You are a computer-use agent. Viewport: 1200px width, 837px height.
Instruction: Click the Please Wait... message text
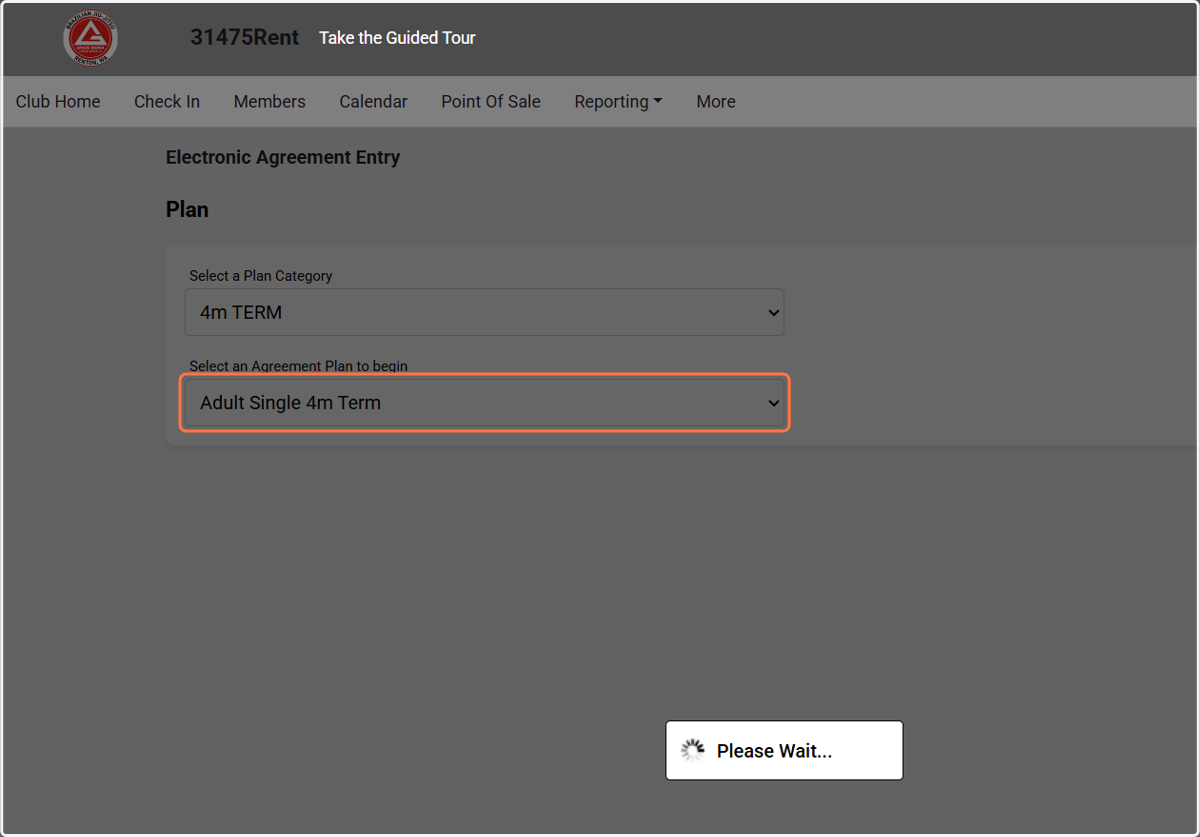coord(774,751)
